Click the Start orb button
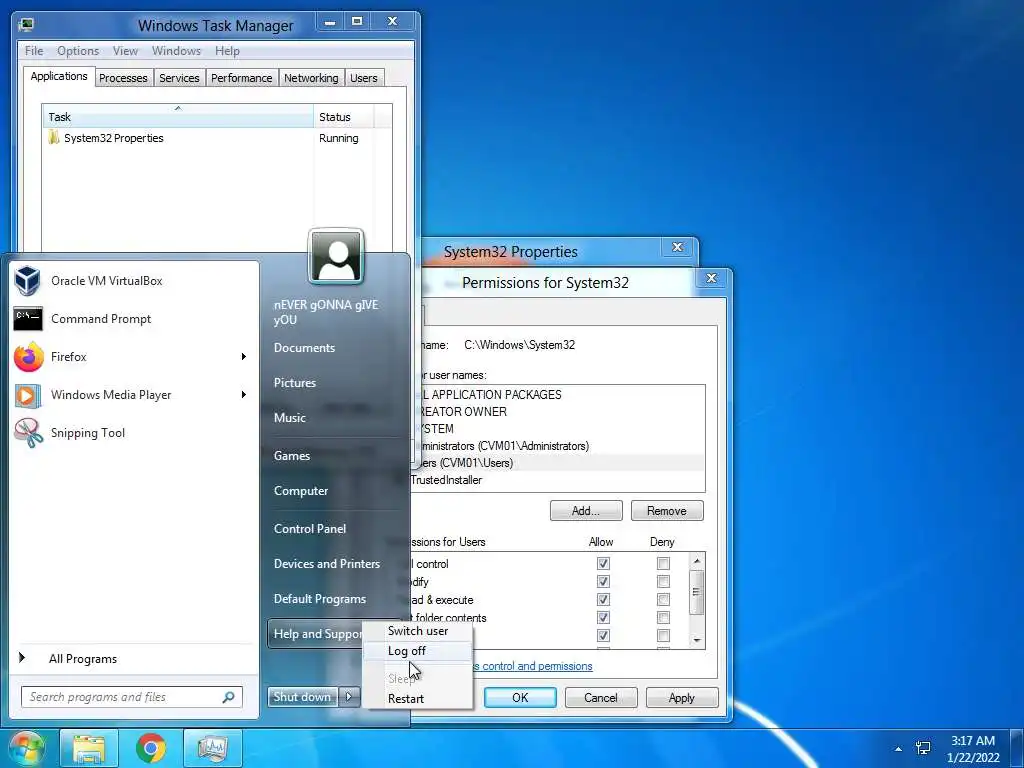Image resolution: width=1024 pixels, height=768 pixels. (25, 748)
